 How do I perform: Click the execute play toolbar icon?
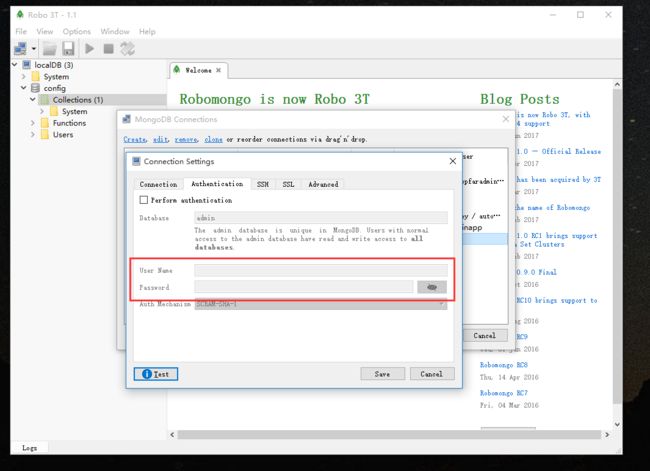pos(89,49)
